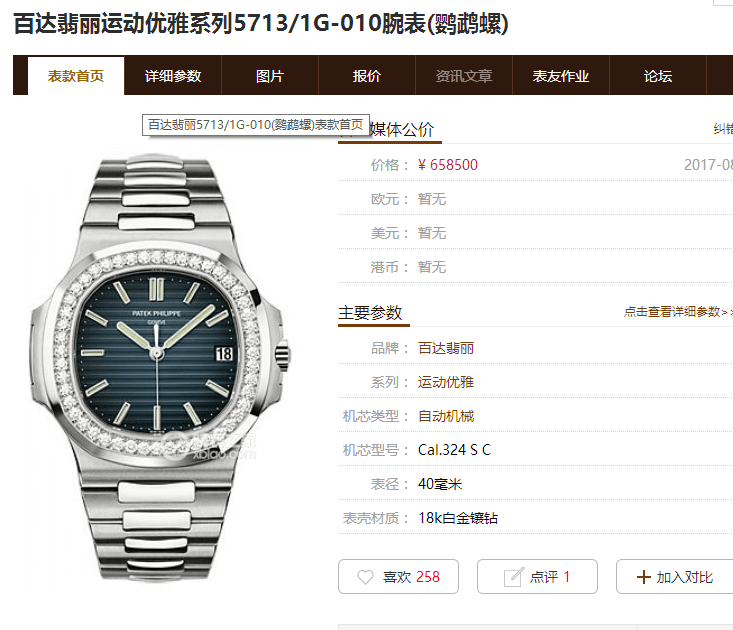Click the 点评 1 button
The width and height of the screenshot is (733, 630).
[x=537, y=577]
